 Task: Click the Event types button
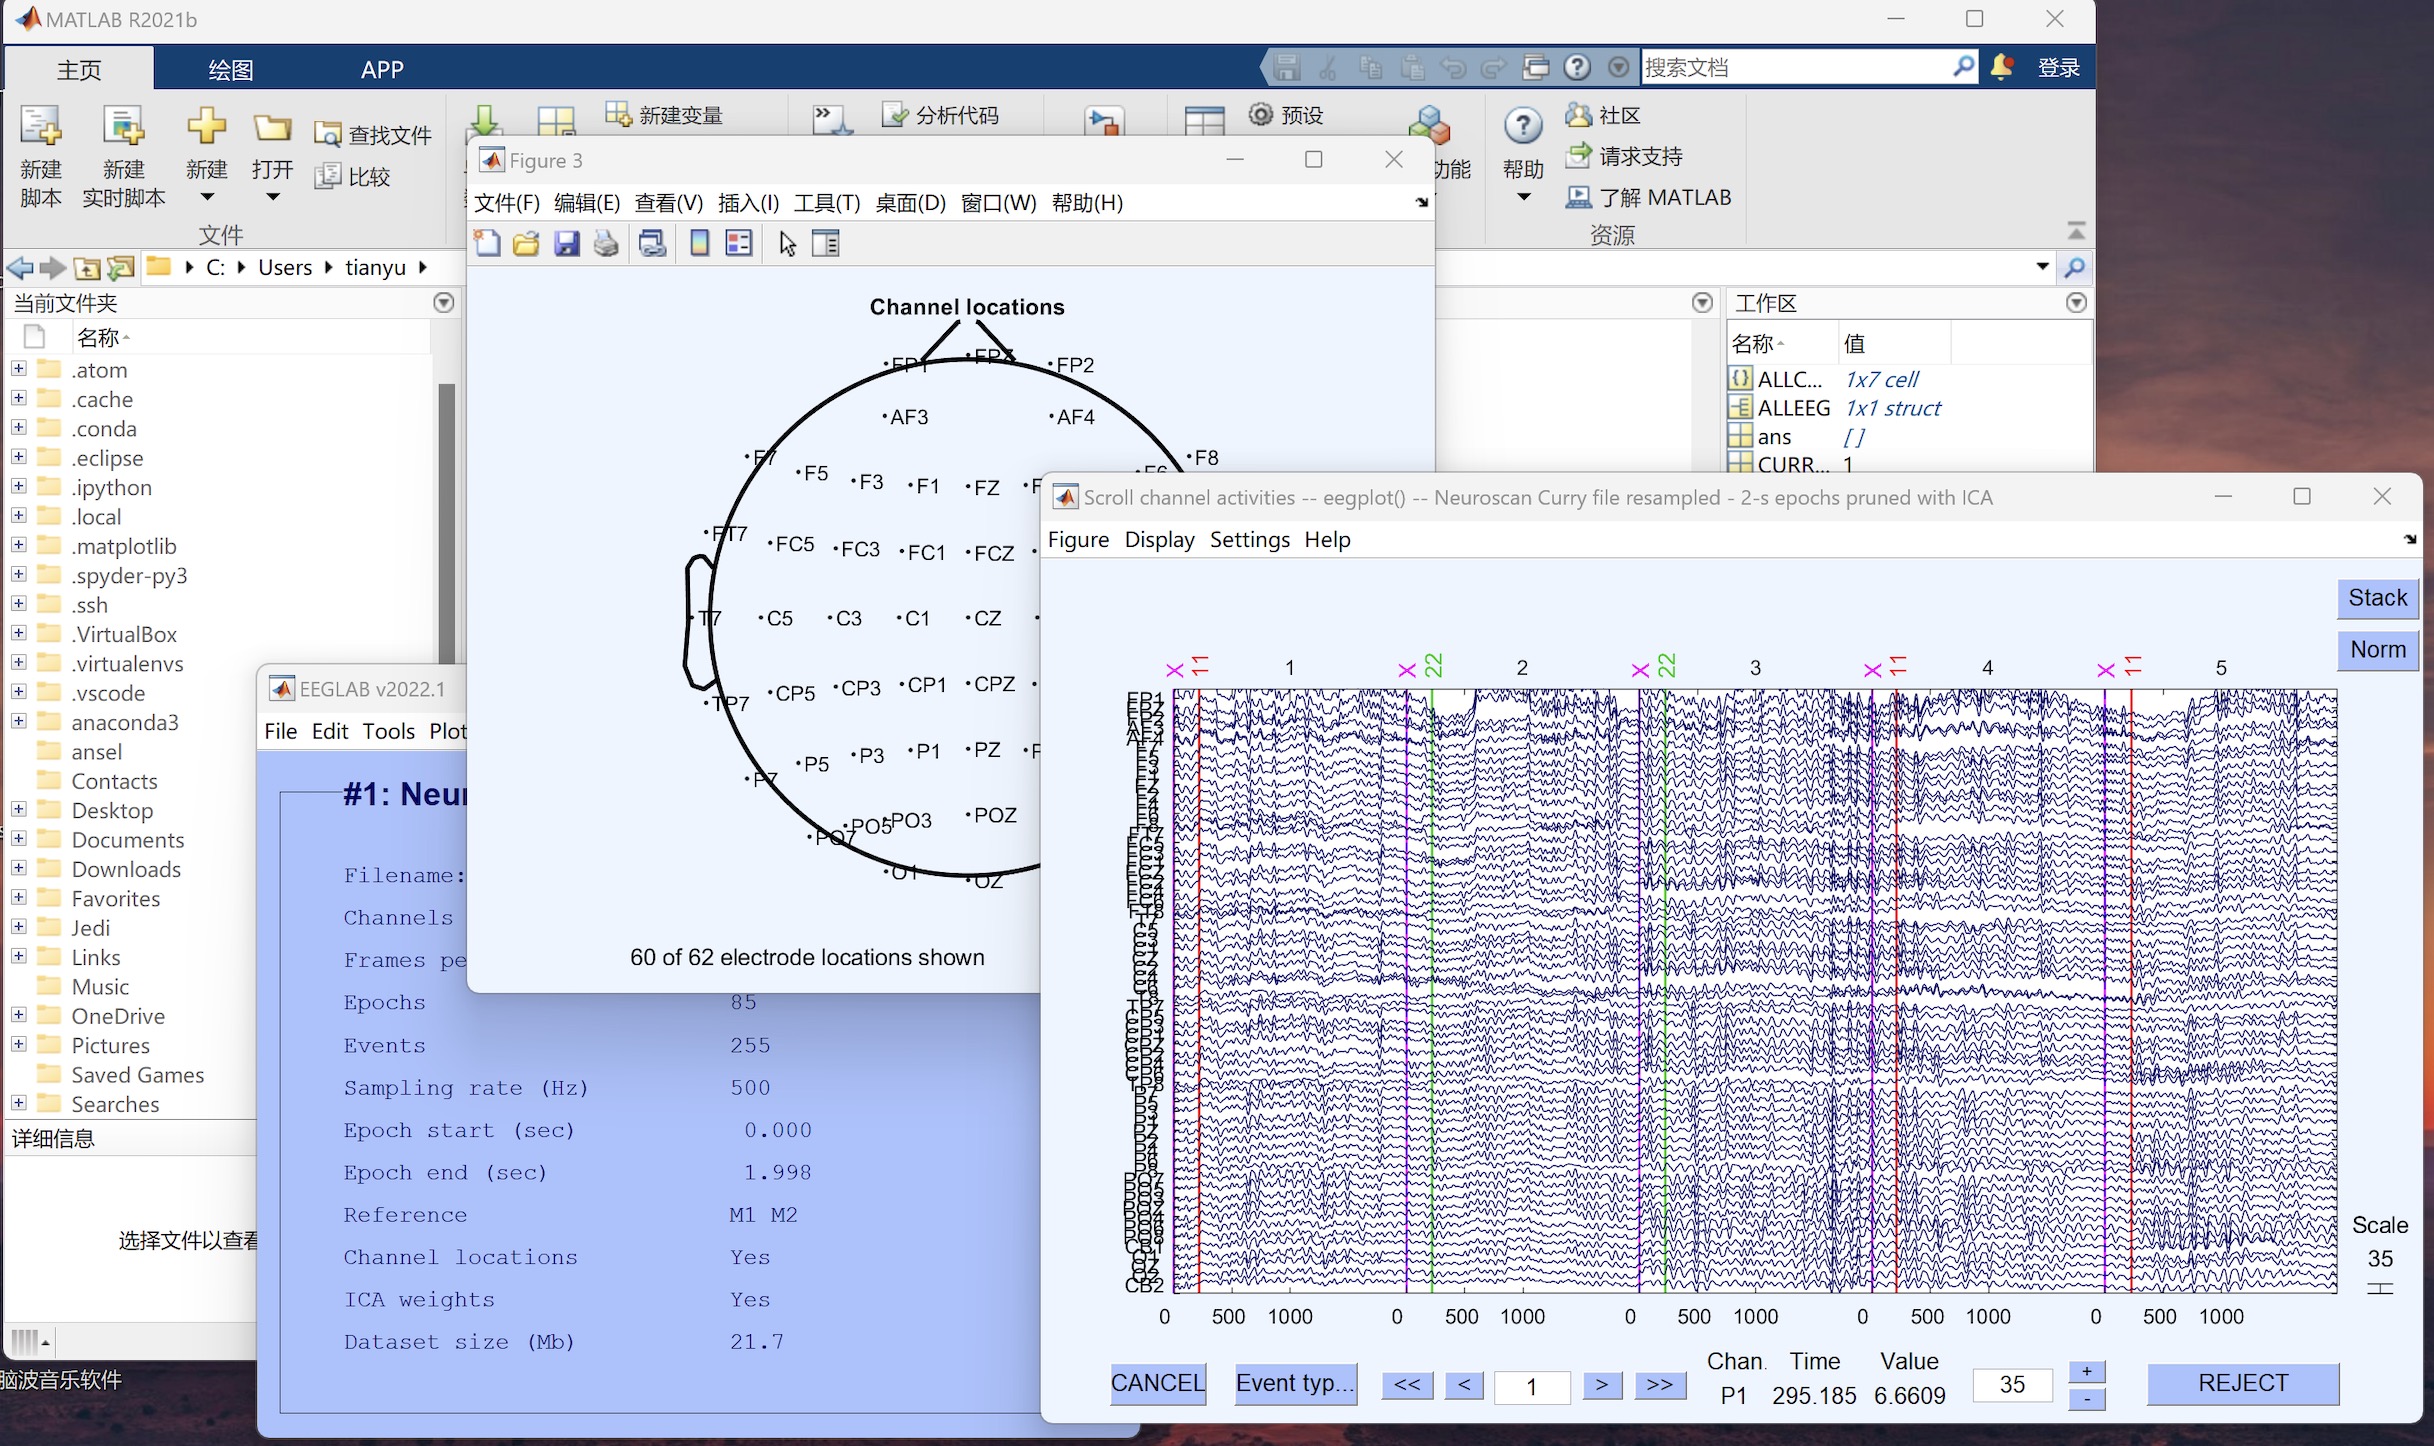(x=1294, y=1384)
